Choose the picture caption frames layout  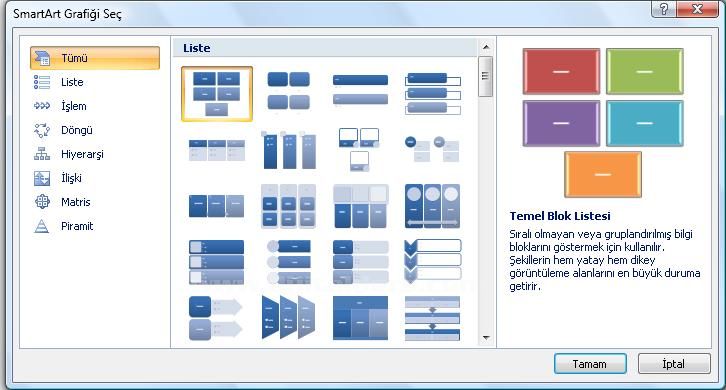pos(359,150)
